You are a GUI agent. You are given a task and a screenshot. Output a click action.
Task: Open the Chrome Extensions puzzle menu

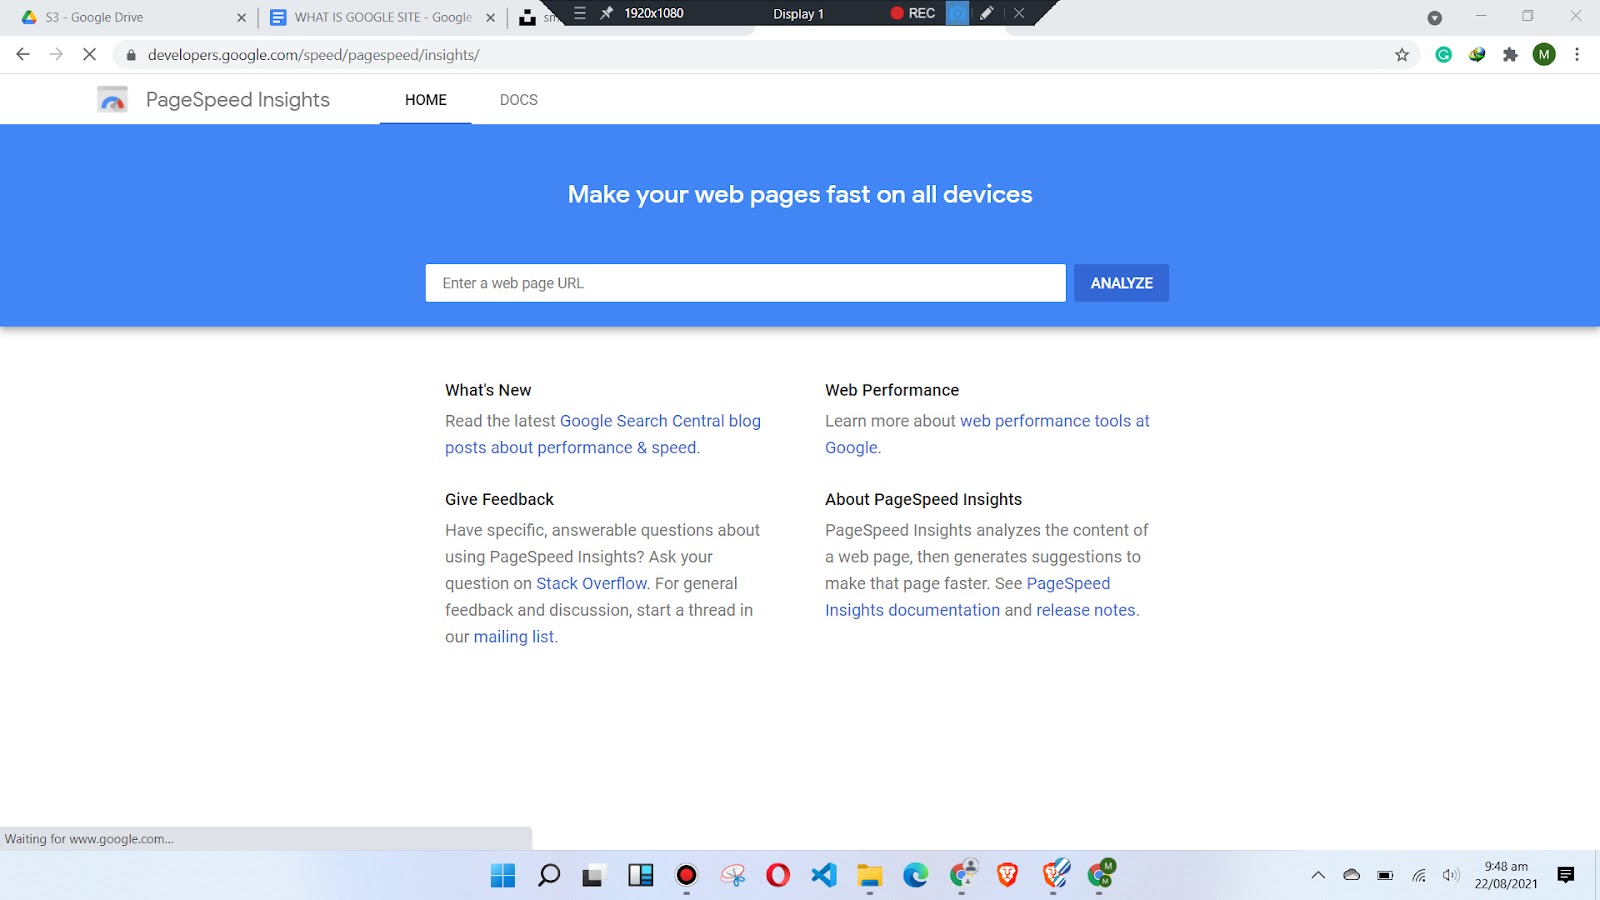point(1510,55)
